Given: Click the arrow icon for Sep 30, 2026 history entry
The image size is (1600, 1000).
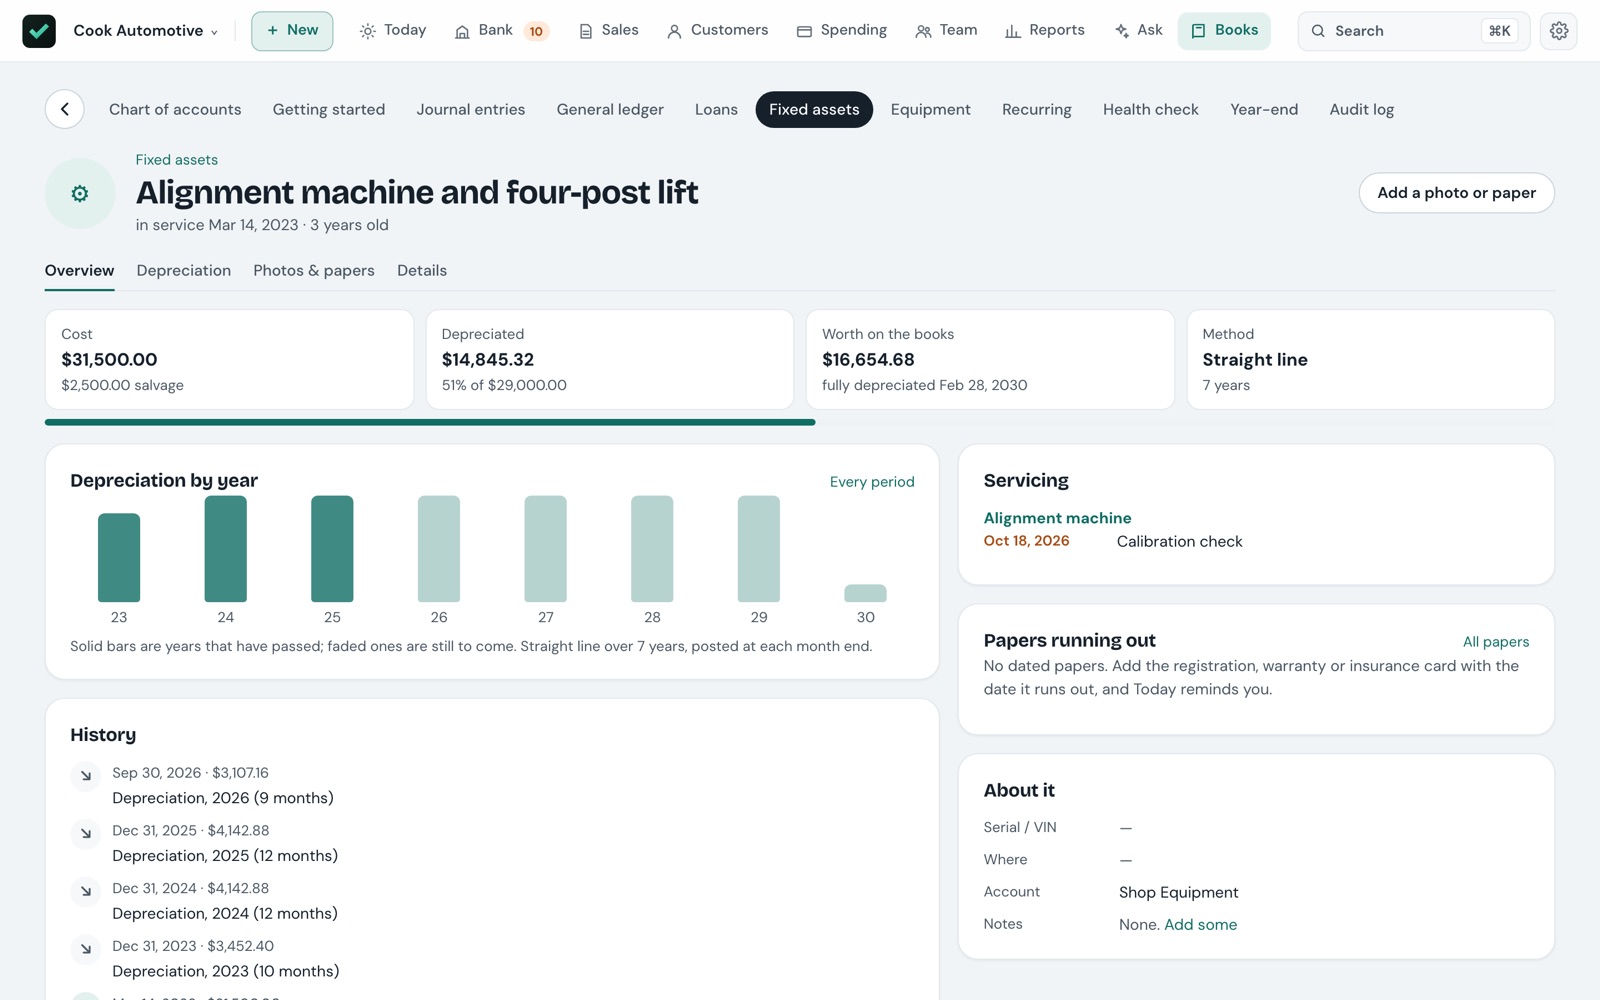Looking at the screenshot, I should 86,775.
